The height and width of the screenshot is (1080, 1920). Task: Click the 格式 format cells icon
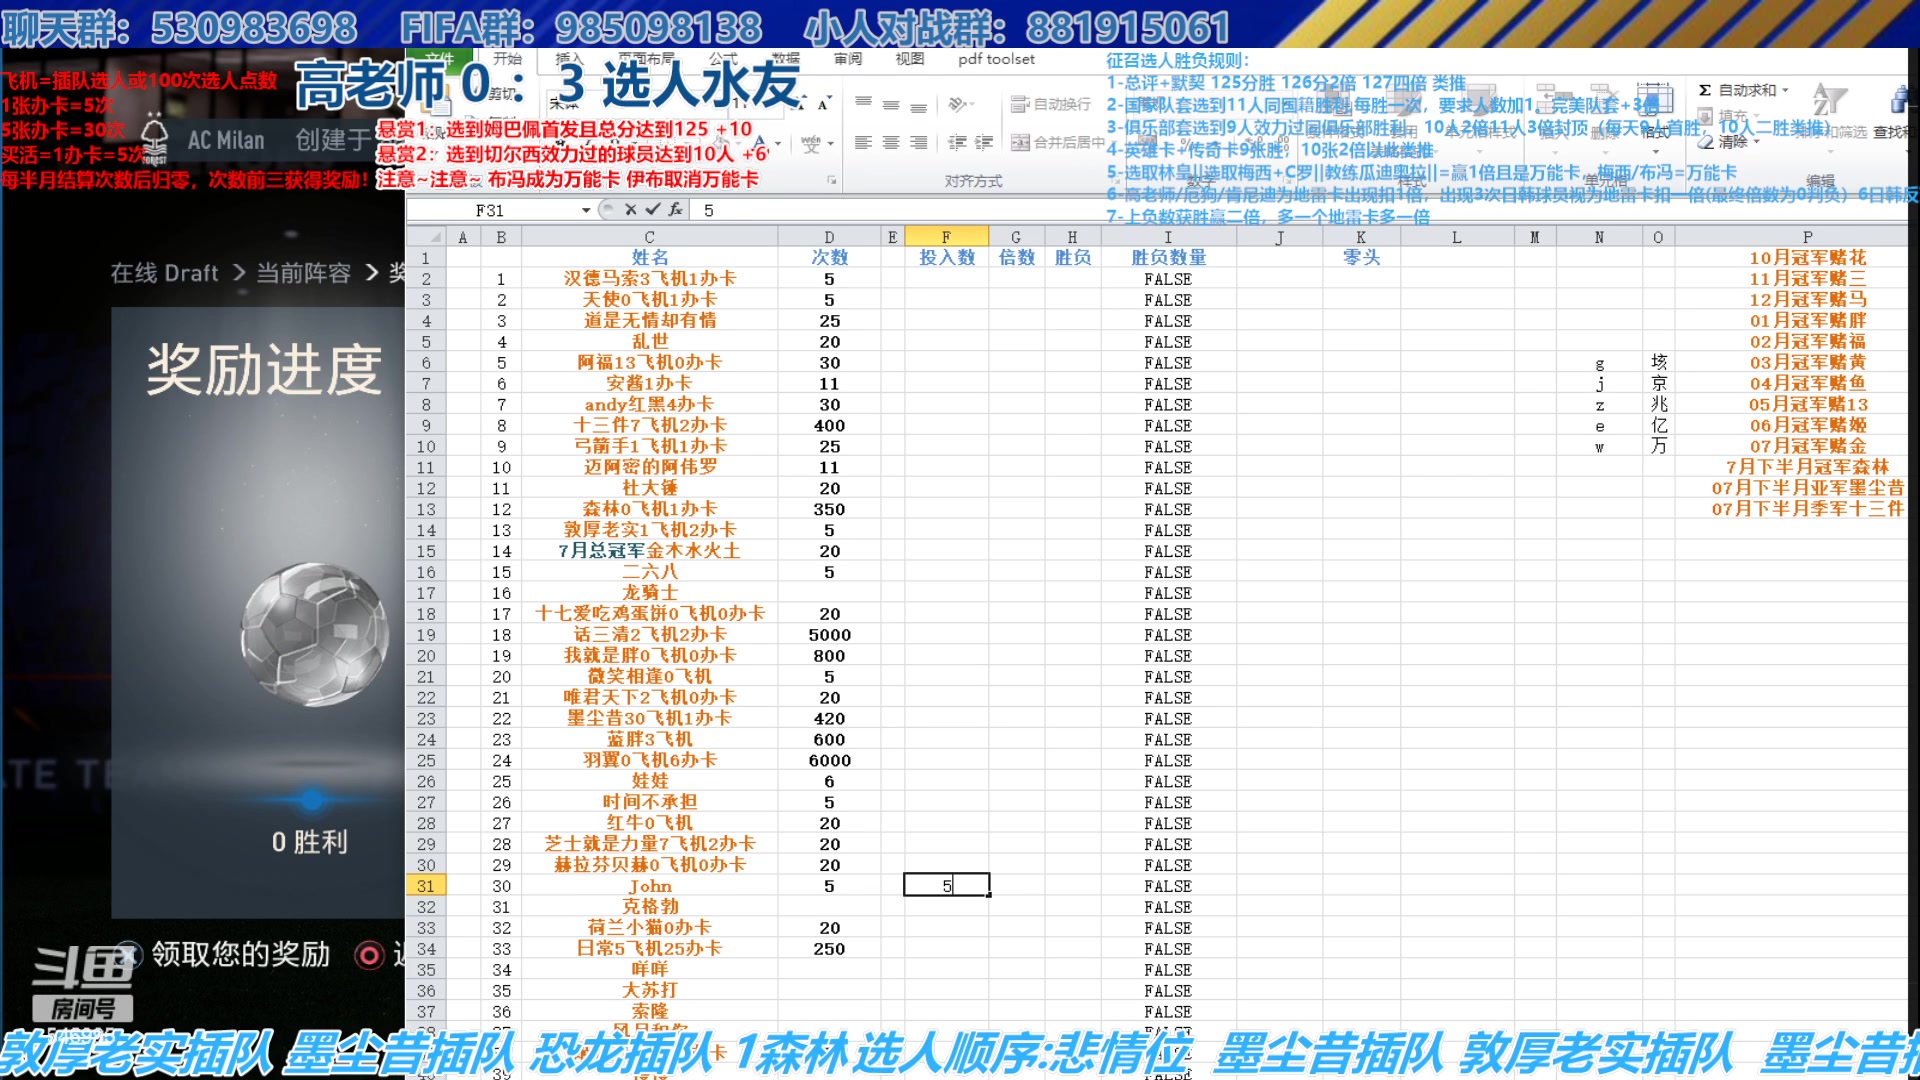pyautogui.click(x=1655, y=100)
